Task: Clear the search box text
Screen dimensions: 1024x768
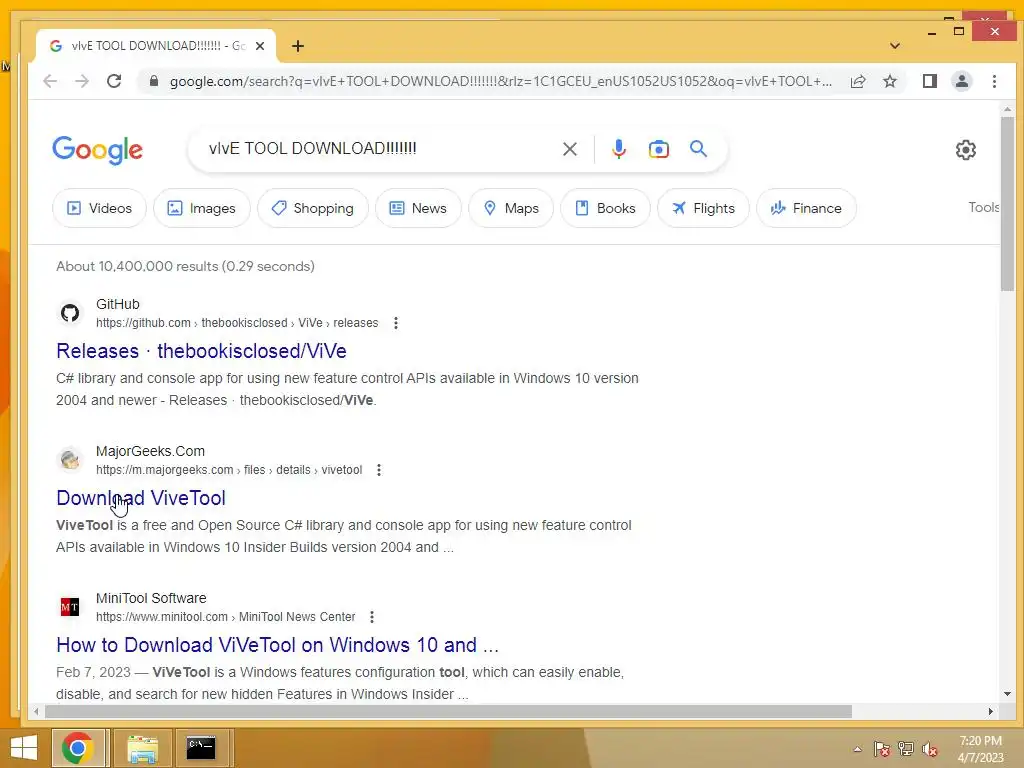Action: pos(569,149)
